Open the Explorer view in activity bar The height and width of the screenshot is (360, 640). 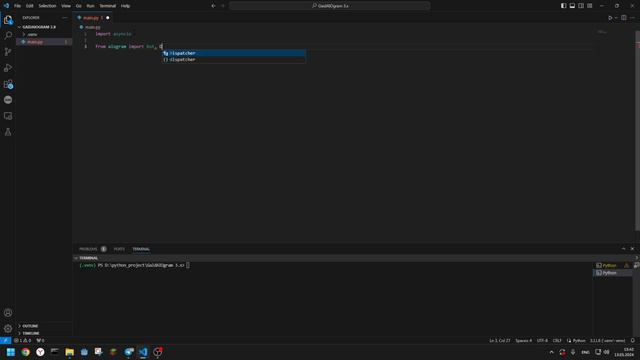8,20
